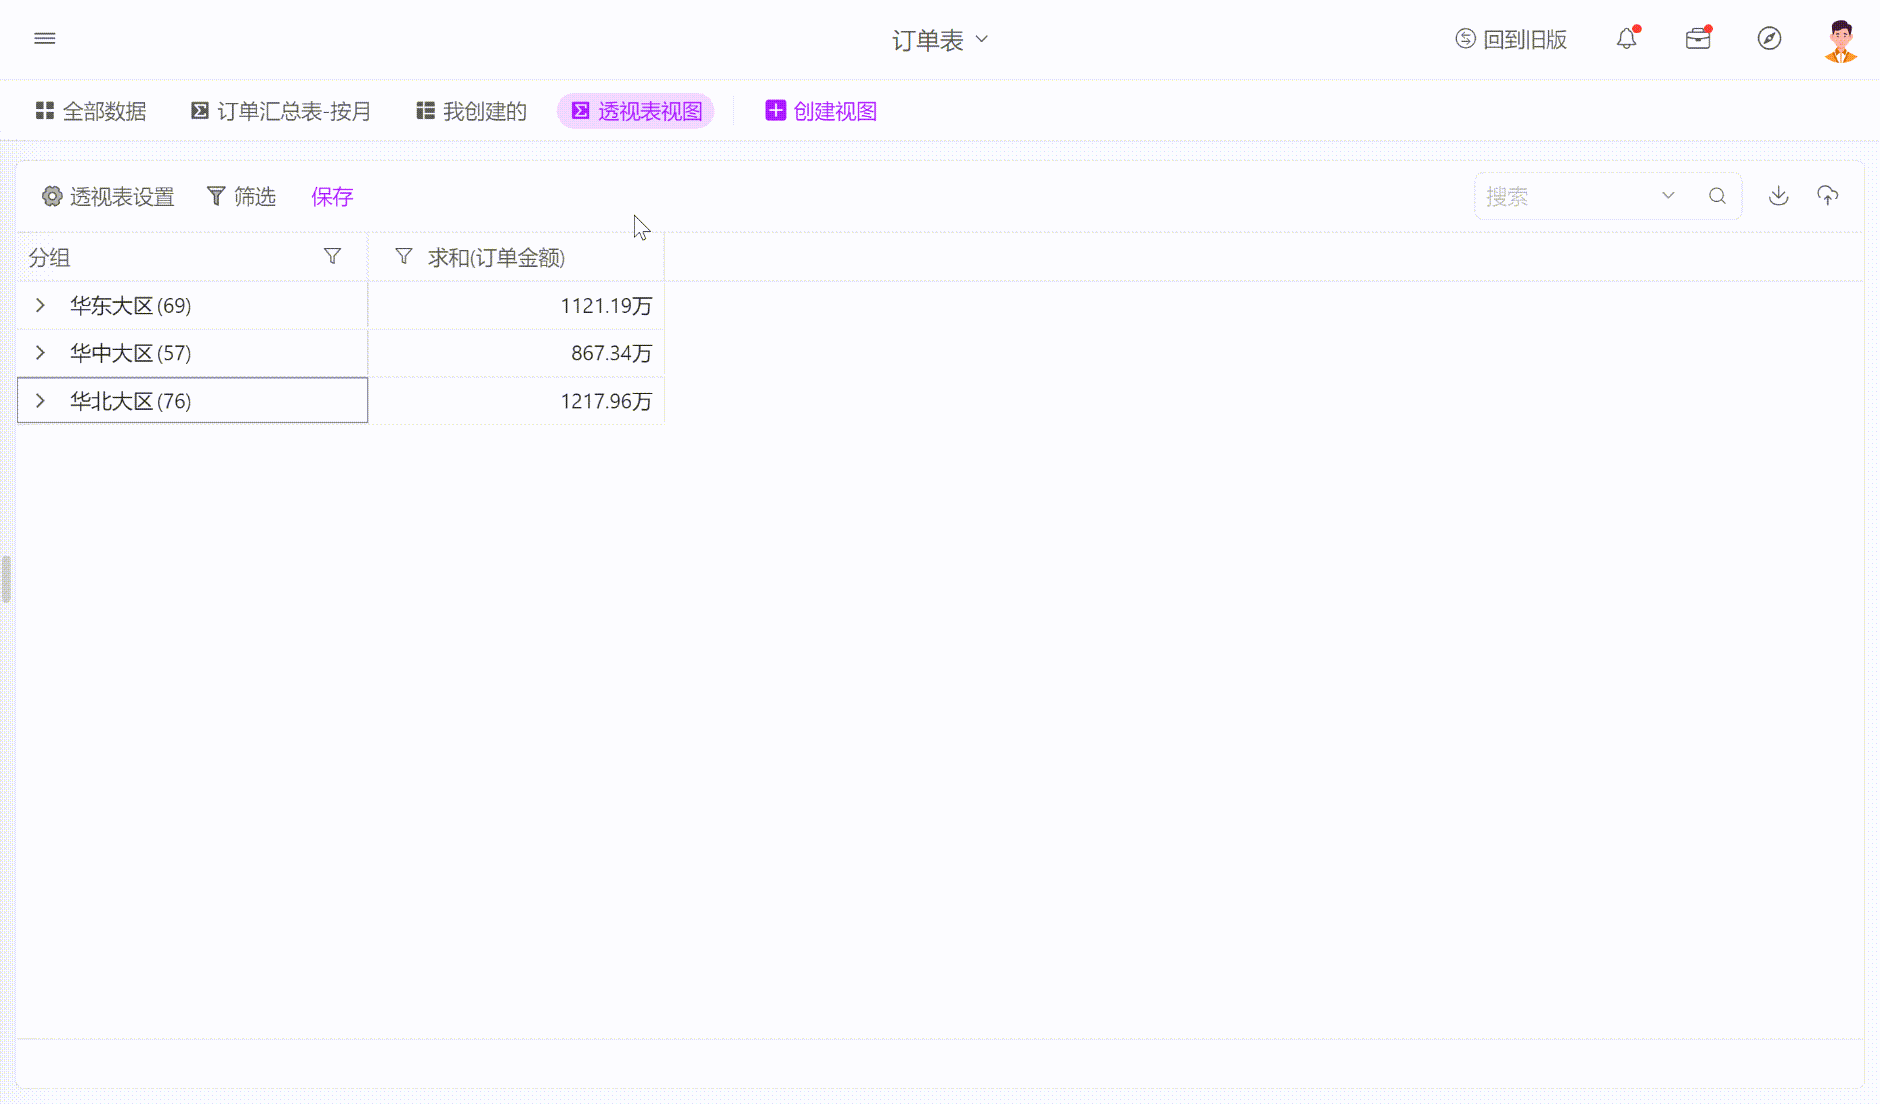Expand the 华东大区 group
Screen dimensions: 1880x1104
40,305
